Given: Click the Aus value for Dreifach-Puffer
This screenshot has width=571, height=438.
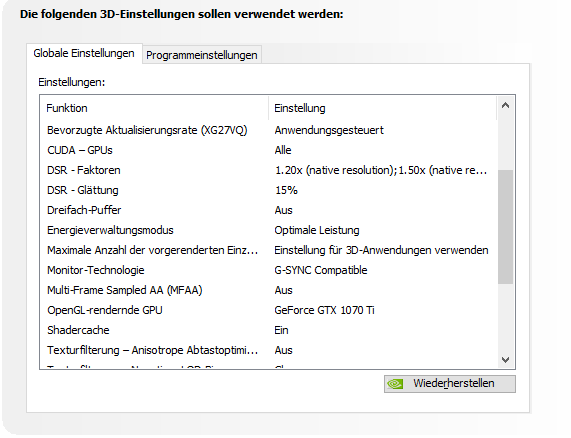Looking at the screenshot, I should tap(283, 210).
